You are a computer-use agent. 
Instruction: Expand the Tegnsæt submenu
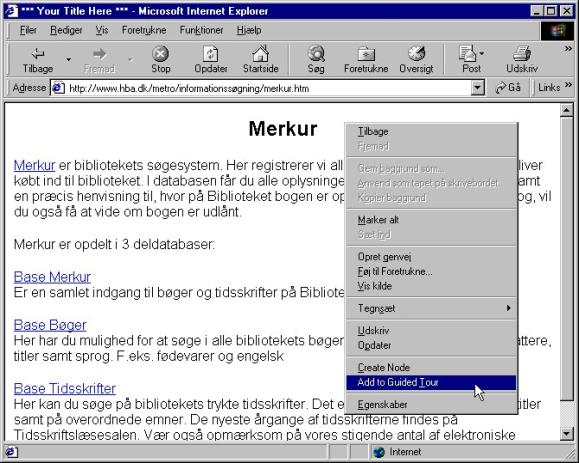(x=431, y=308)
